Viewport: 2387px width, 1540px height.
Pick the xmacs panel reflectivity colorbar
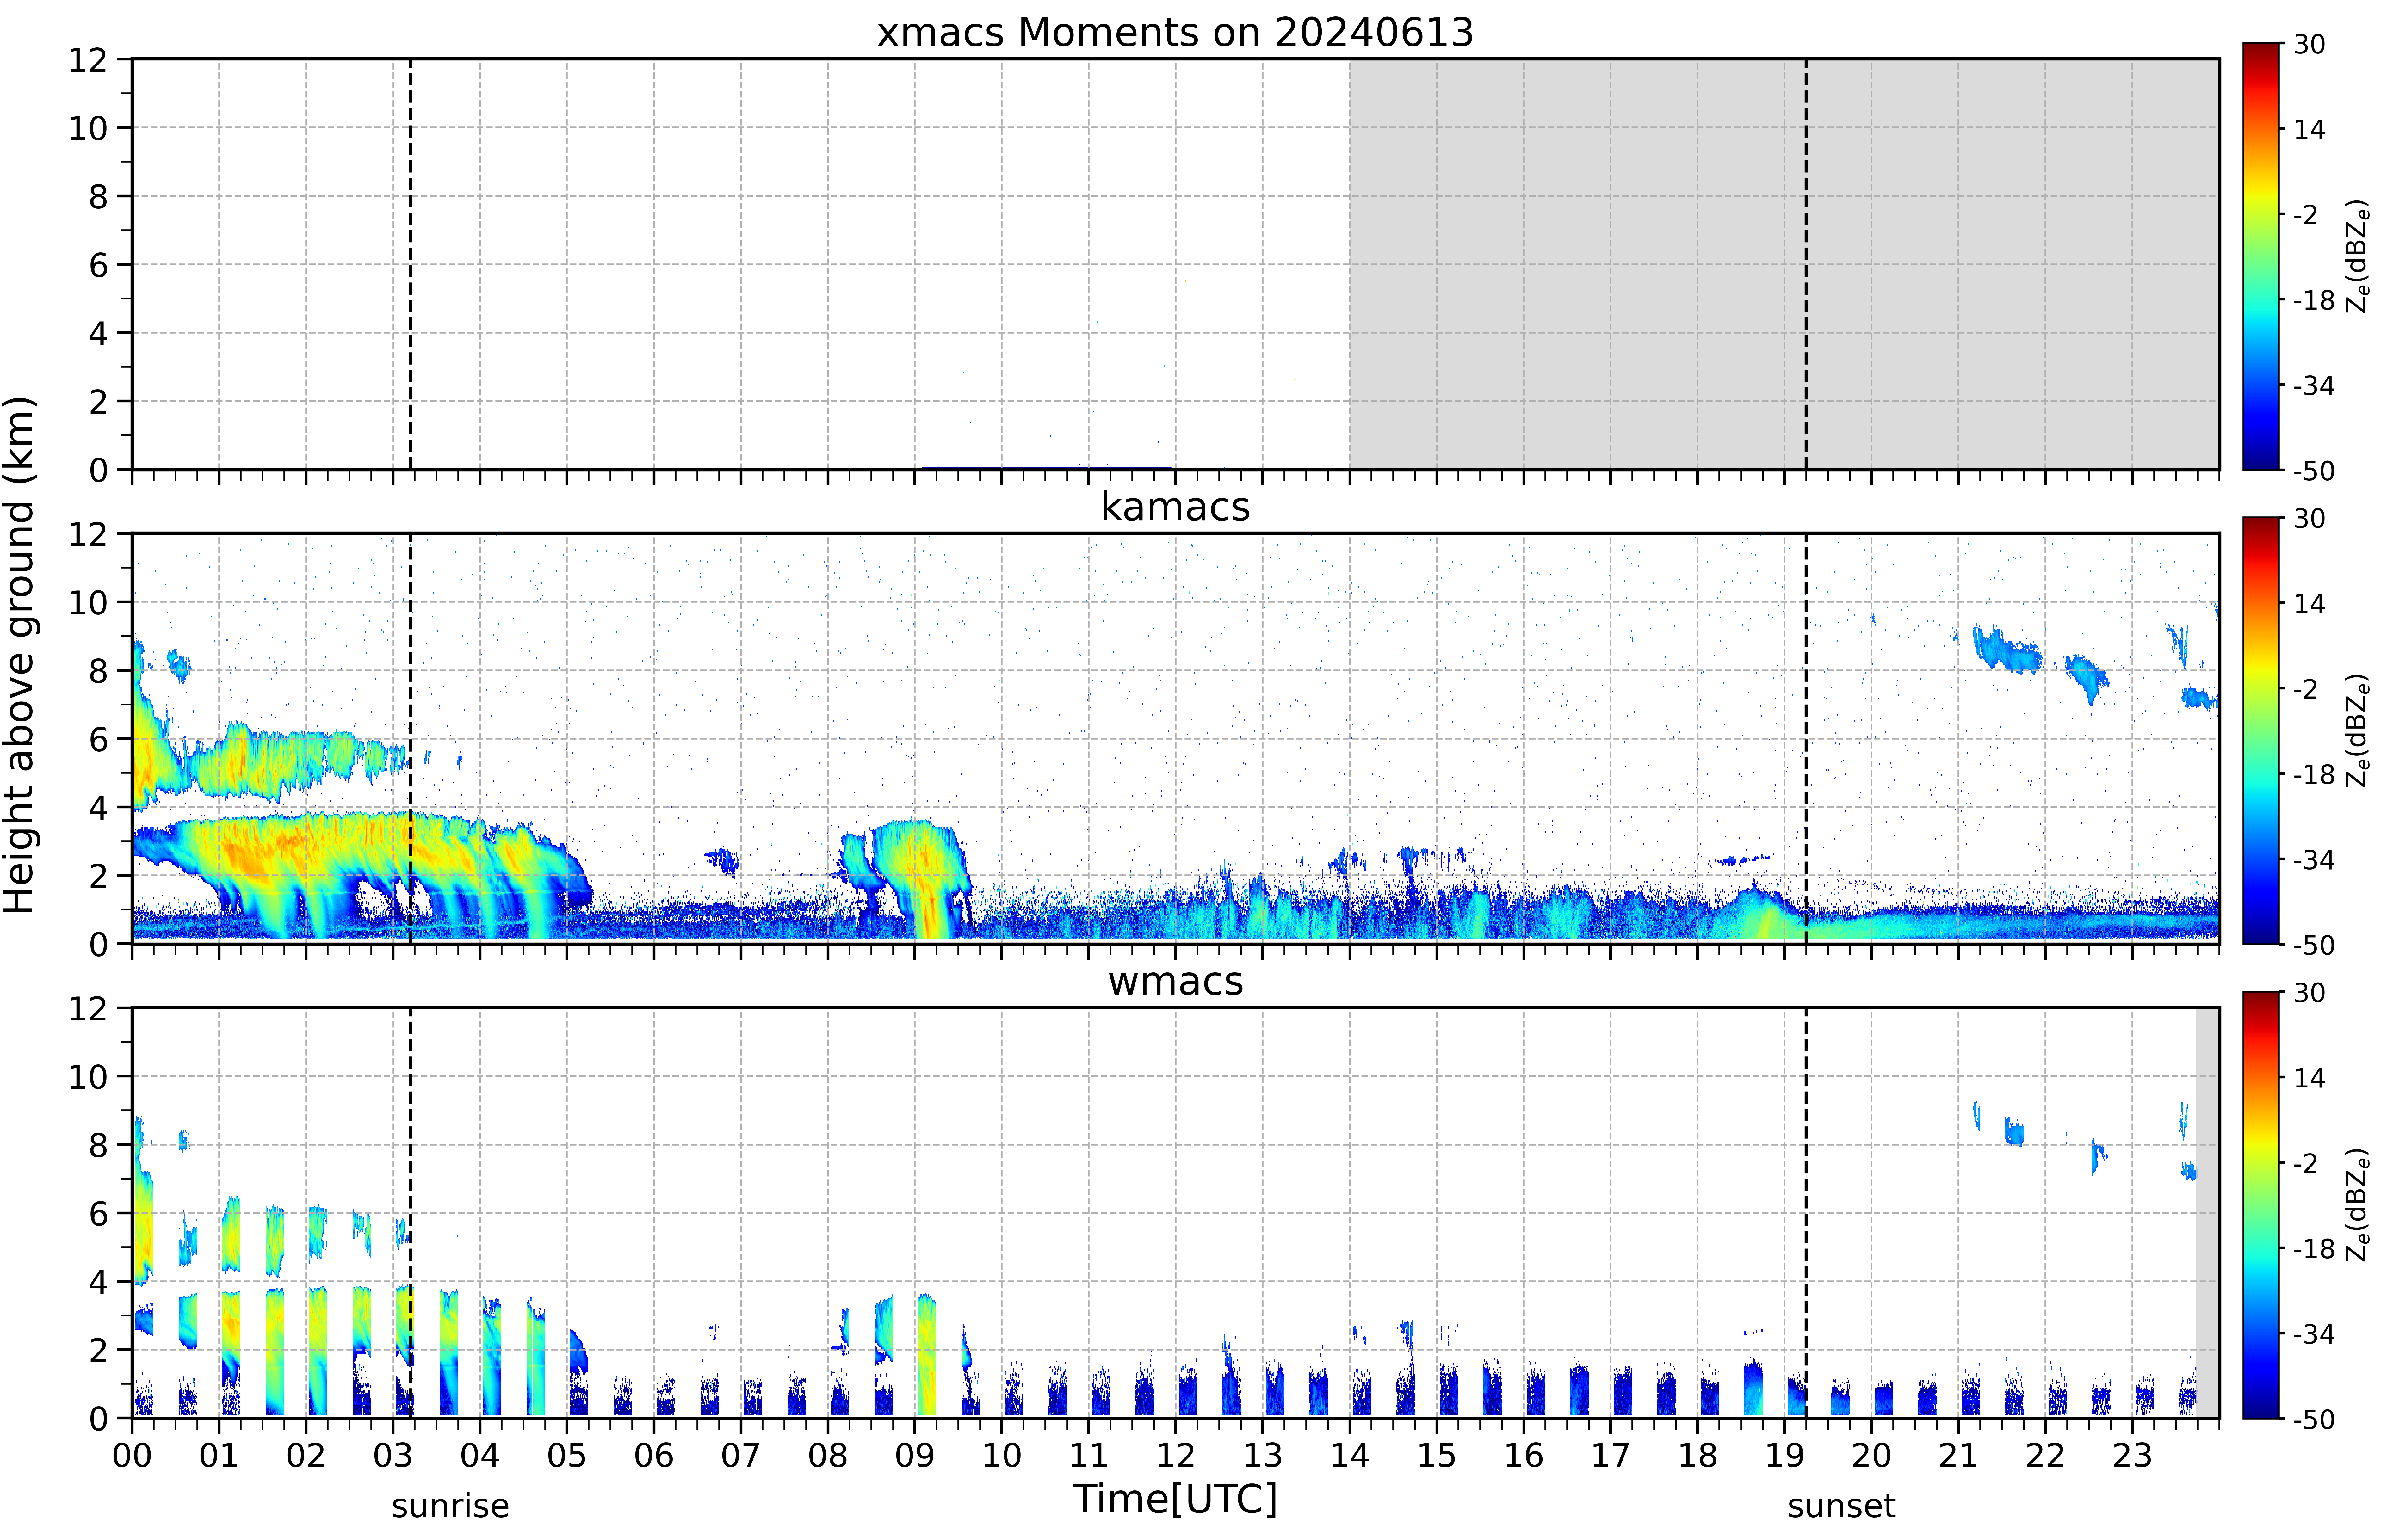click(2261, 256)
